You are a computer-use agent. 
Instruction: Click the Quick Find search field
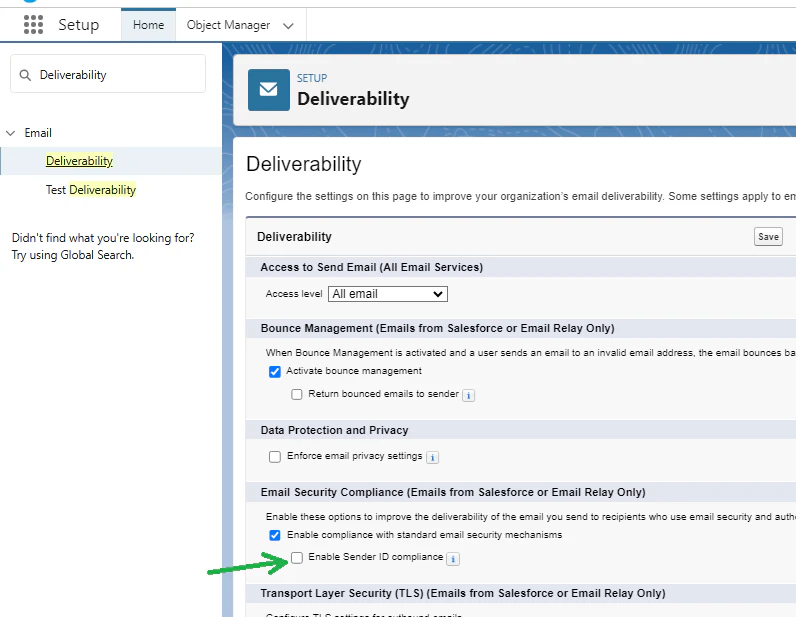[108, 74]
